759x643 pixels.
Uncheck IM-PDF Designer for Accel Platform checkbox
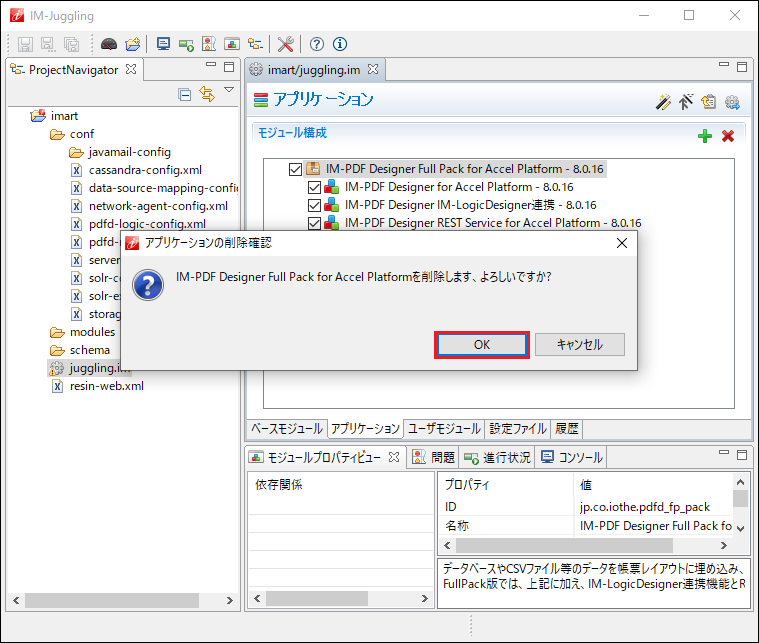[x=315, y=187]
